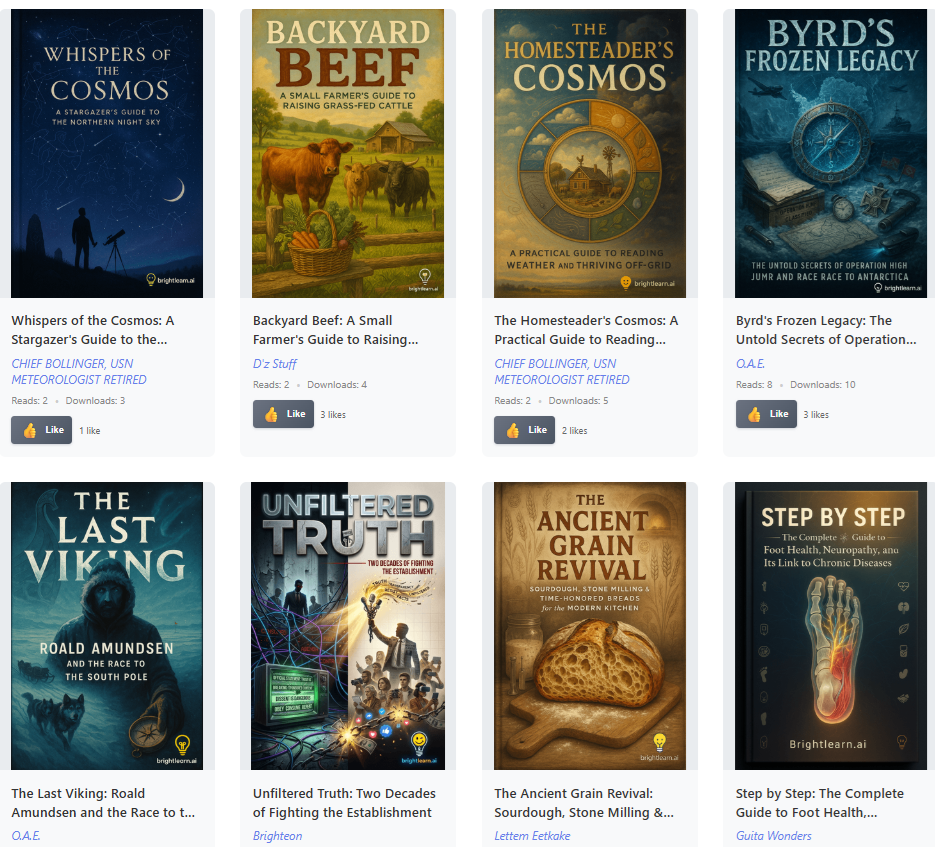Viewport: 935px width, 847px height.
Task: Open The Ancient Grain Revival cover
Action: click(x=590, y=626)
